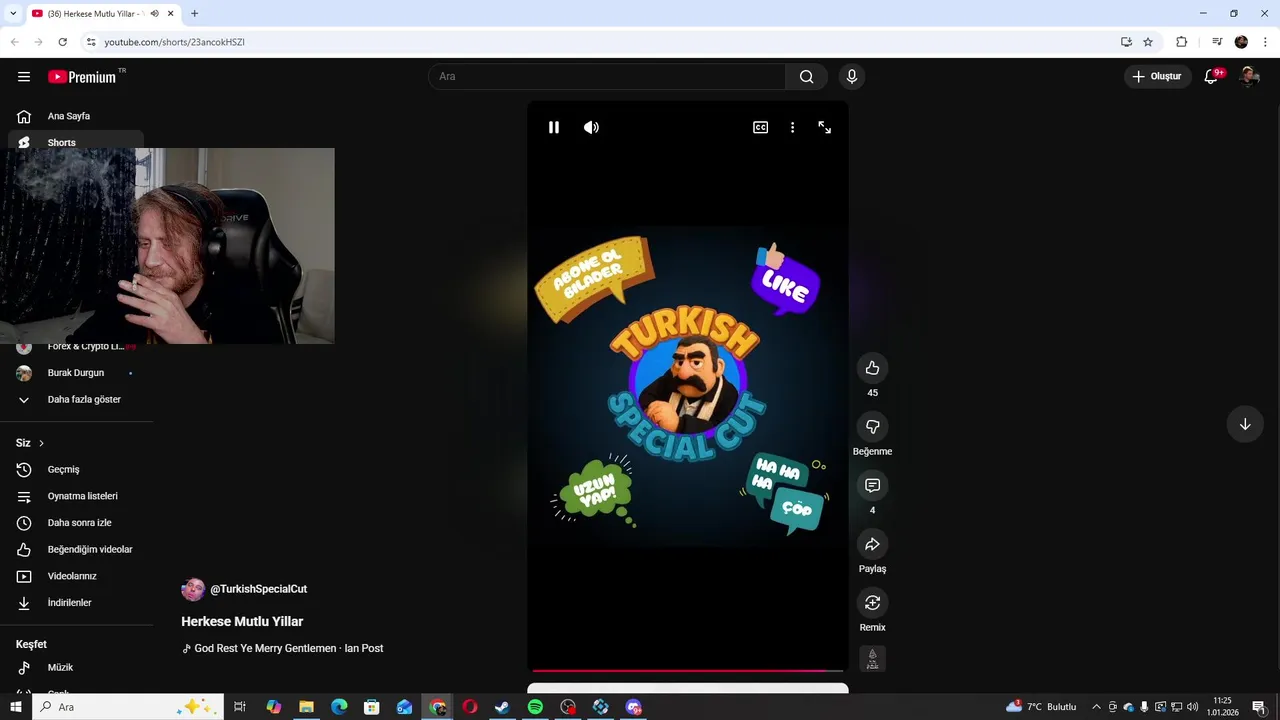Expand the Short to fullscreen
The height and width of the screenshot is (720, 1280).
(x=825, y=127)
